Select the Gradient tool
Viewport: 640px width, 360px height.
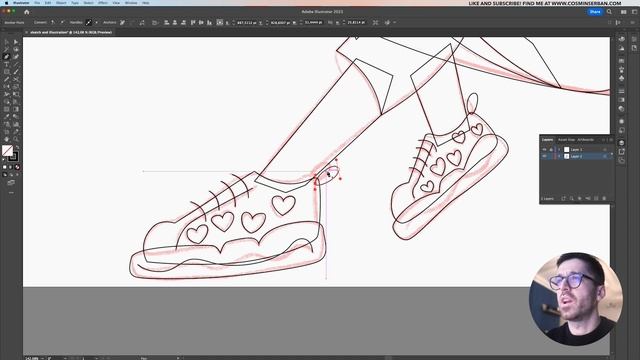click(x=16, y=109)
